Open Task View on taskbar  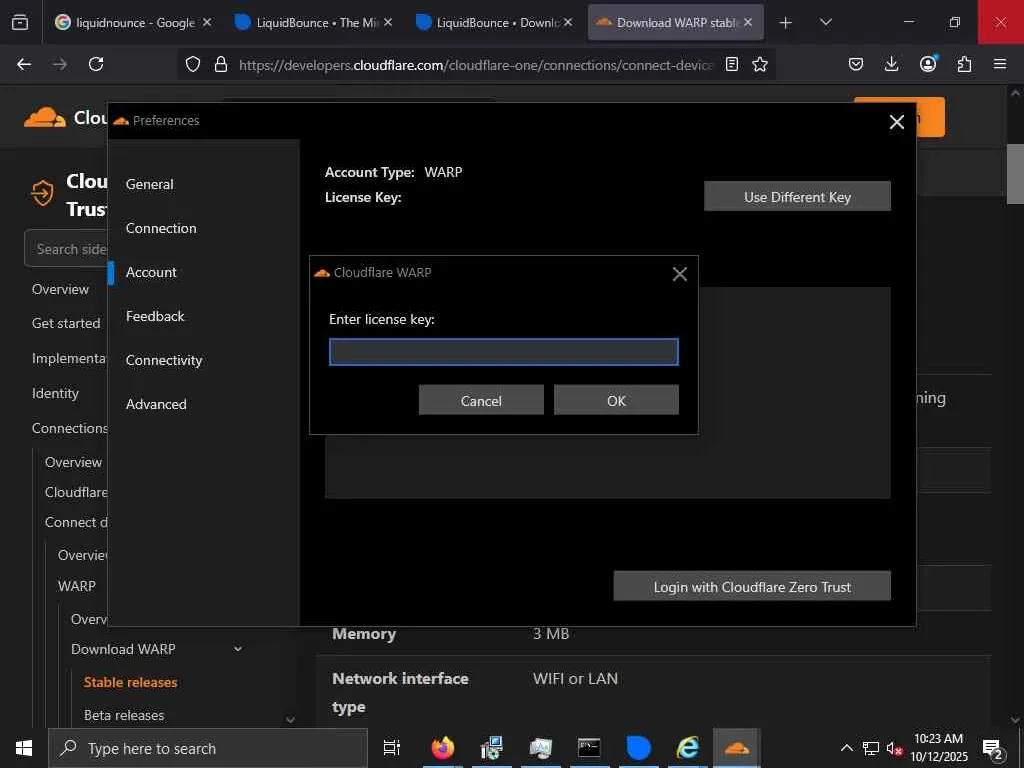point(391,748)
